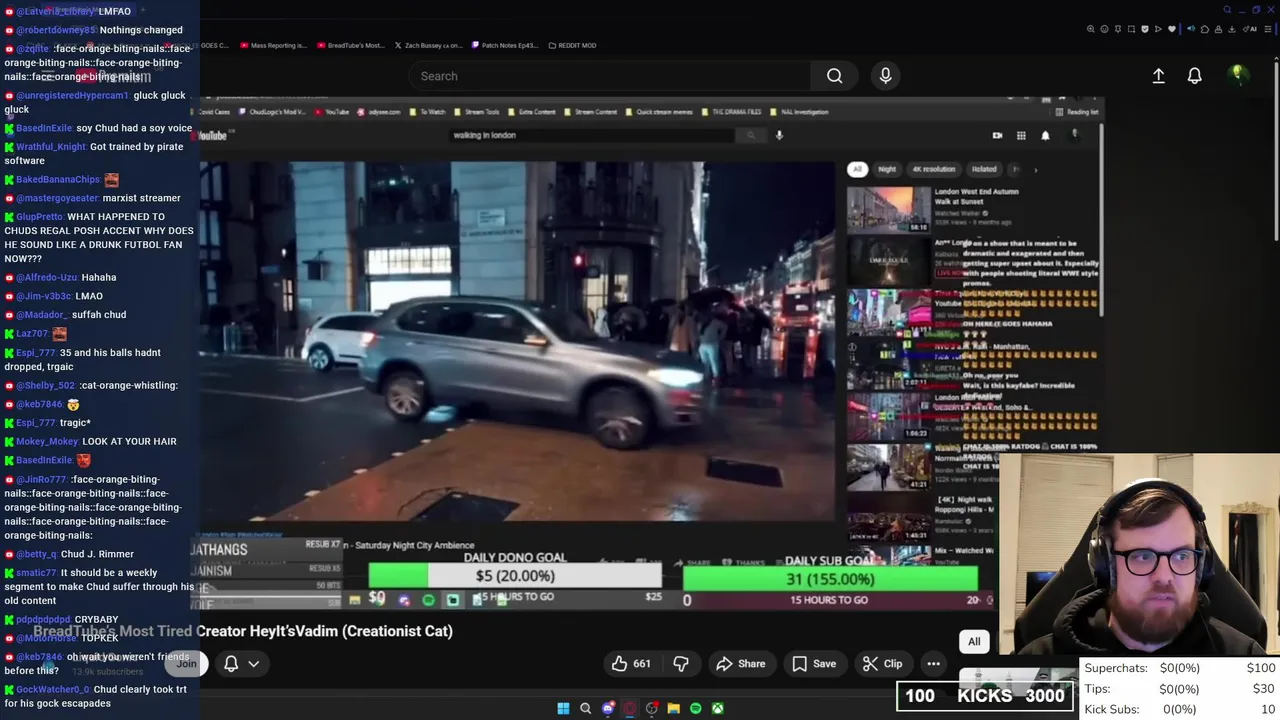Open THE DRAMA FILES bookmark folder
Screen dimensions: 1280x720
[x=731, y=112]
